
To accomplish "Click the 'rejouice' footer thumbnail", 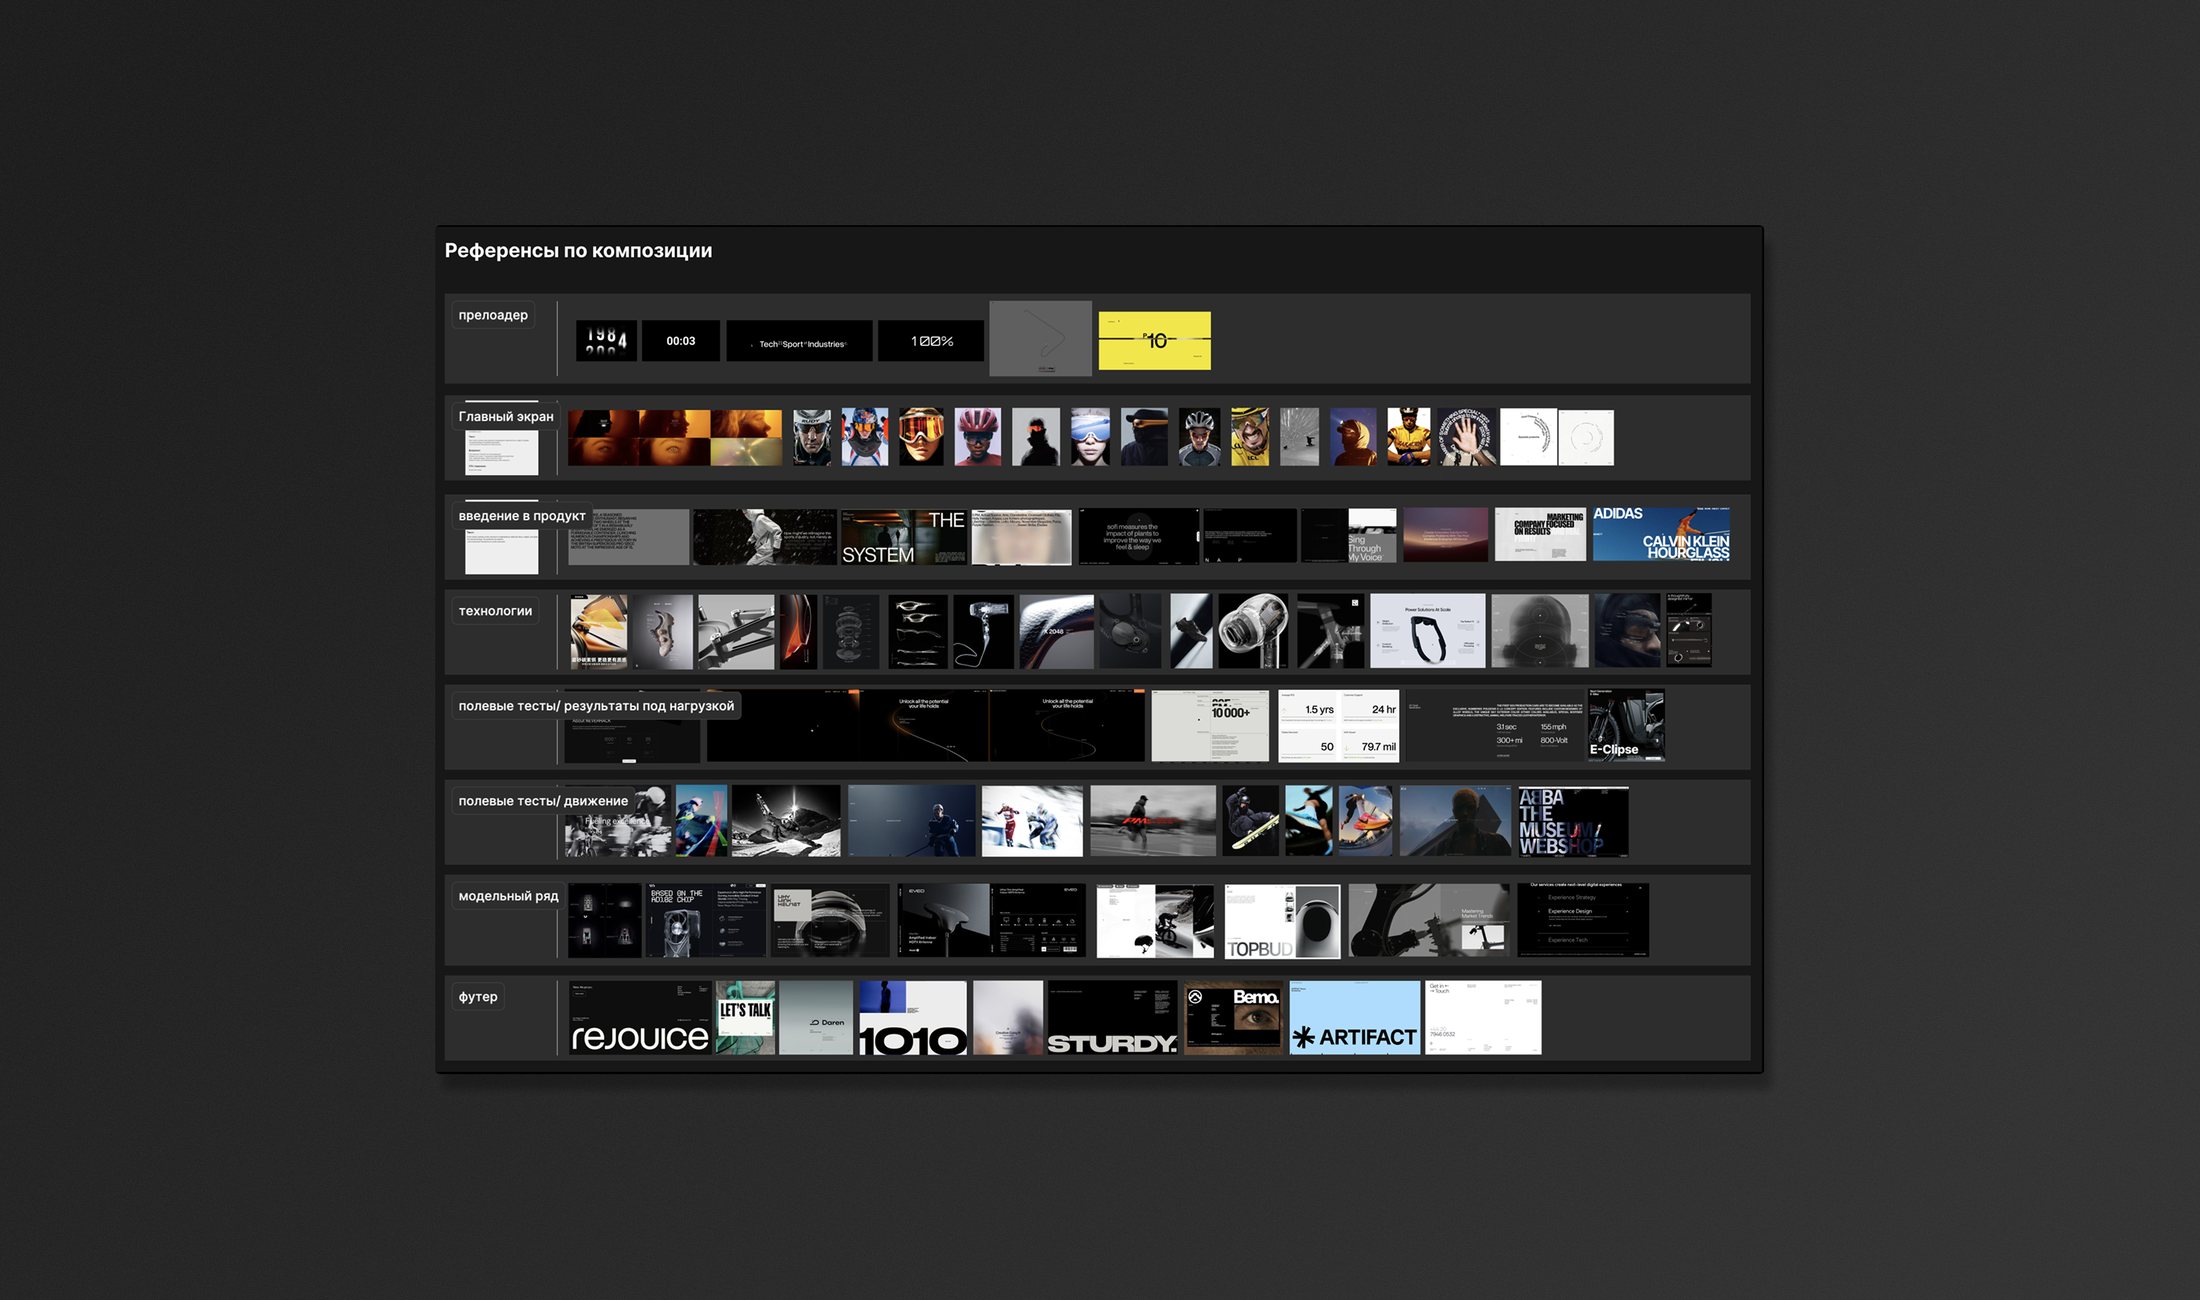I will 640,1017.
